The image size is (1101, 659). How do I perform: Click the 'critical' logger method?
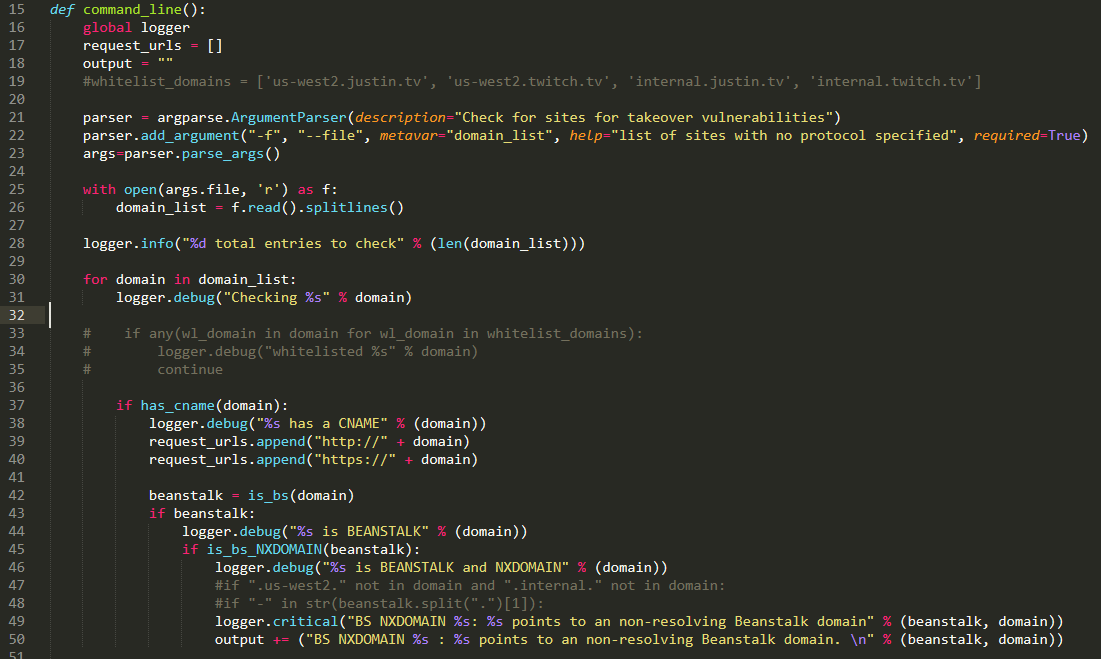pos(305,622)
